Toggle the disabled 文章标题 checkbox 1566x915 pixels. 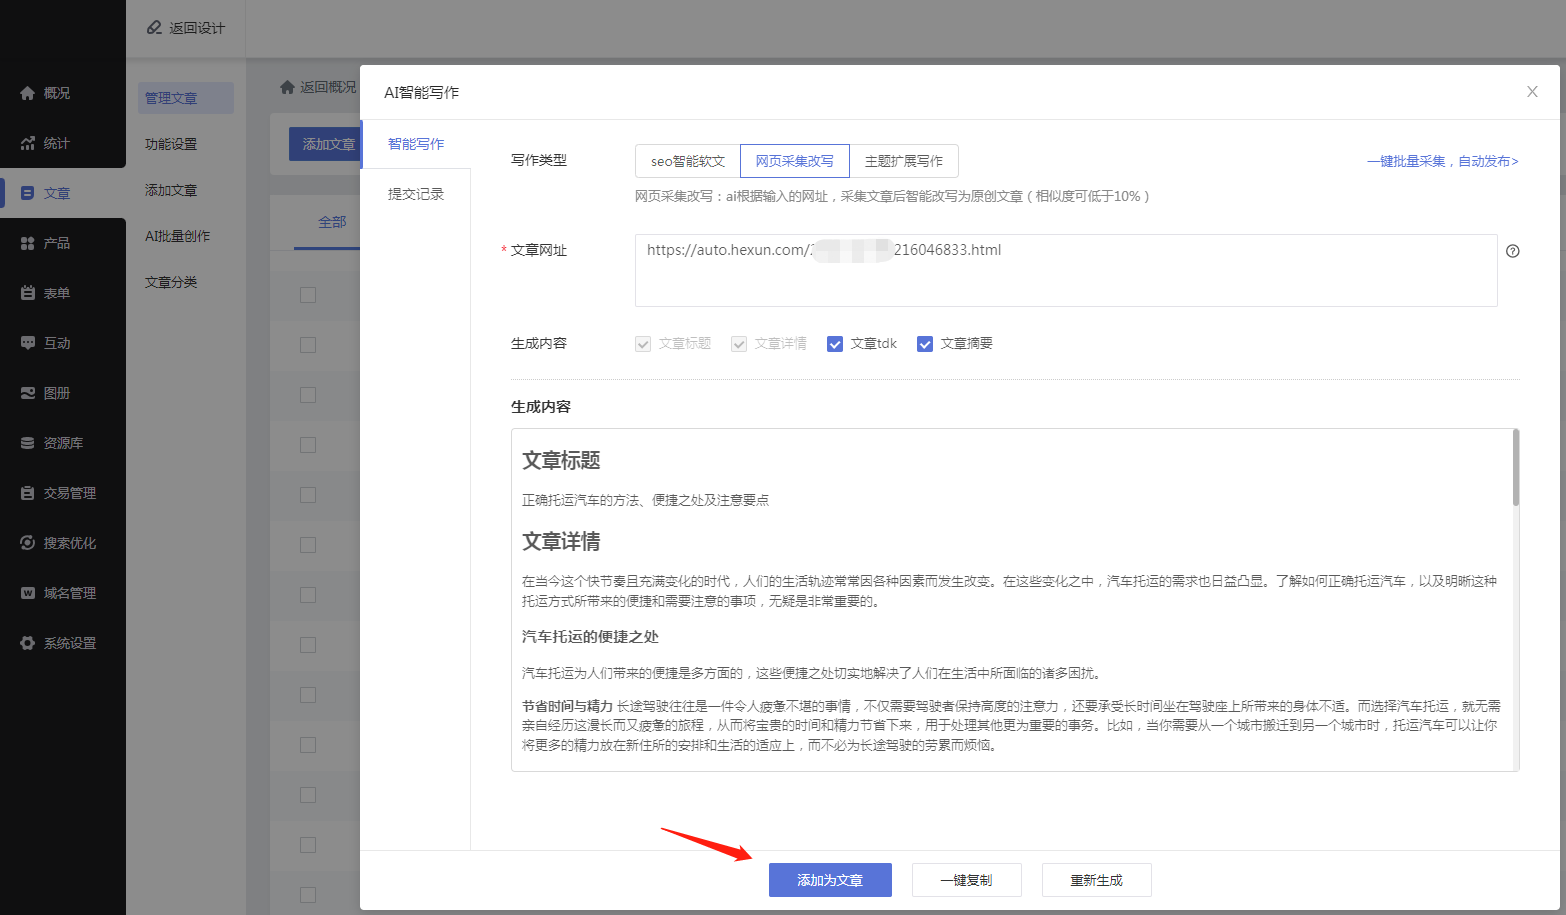pos(643,344)
